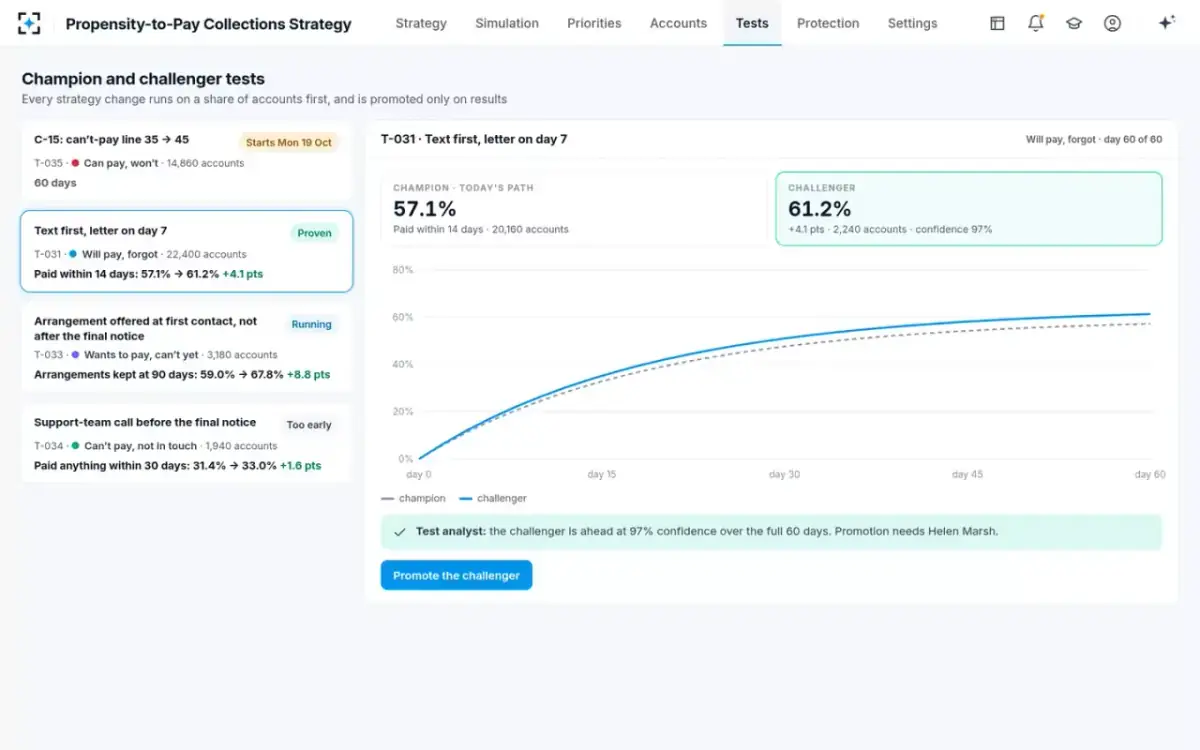This screenshot has width=1200, height=750.
Task: Click the green Can't pay, not in touch dot
Action: coord(75,446)
